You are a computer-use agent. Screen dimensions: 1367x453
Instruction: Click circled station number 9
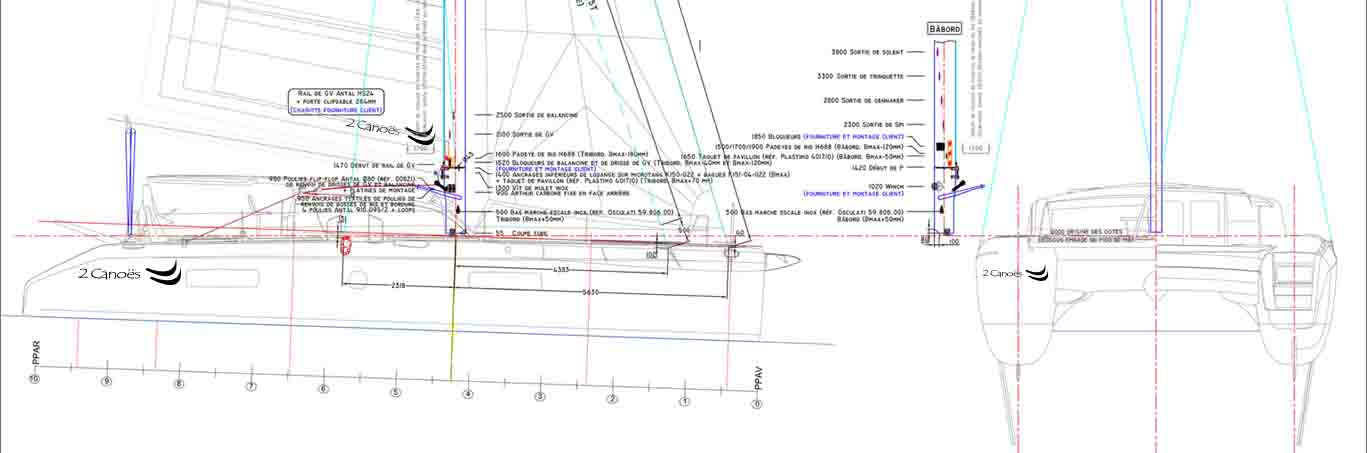pyautogui.click(x=106, y=382)
